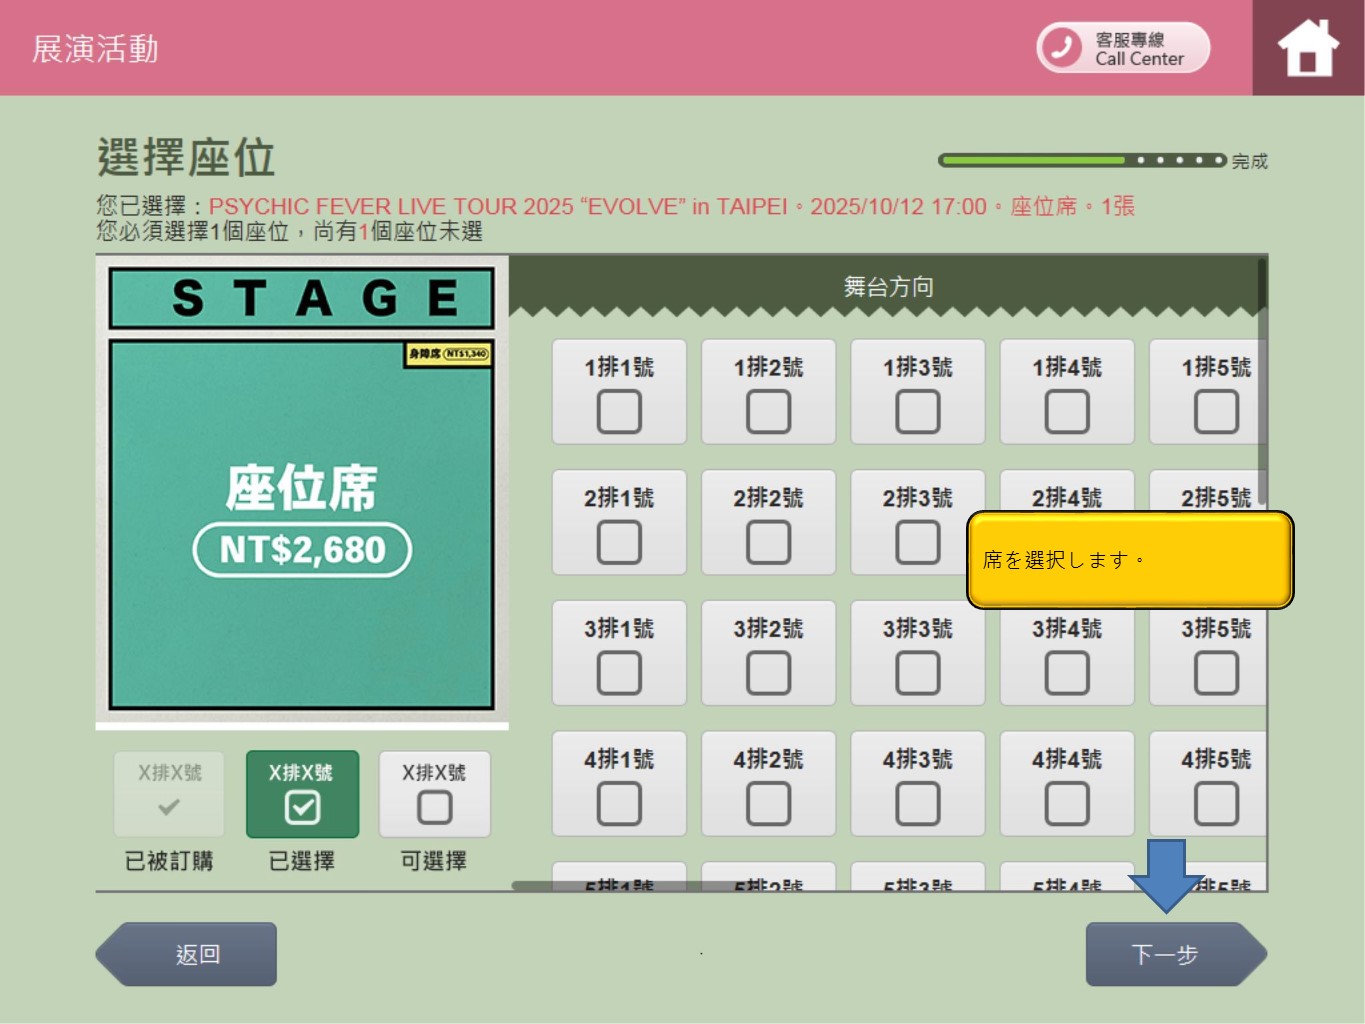Click the 身障席 NT$1,340 label
Viewport: 1365px width, 1024px height.
[x=447, y=354]
